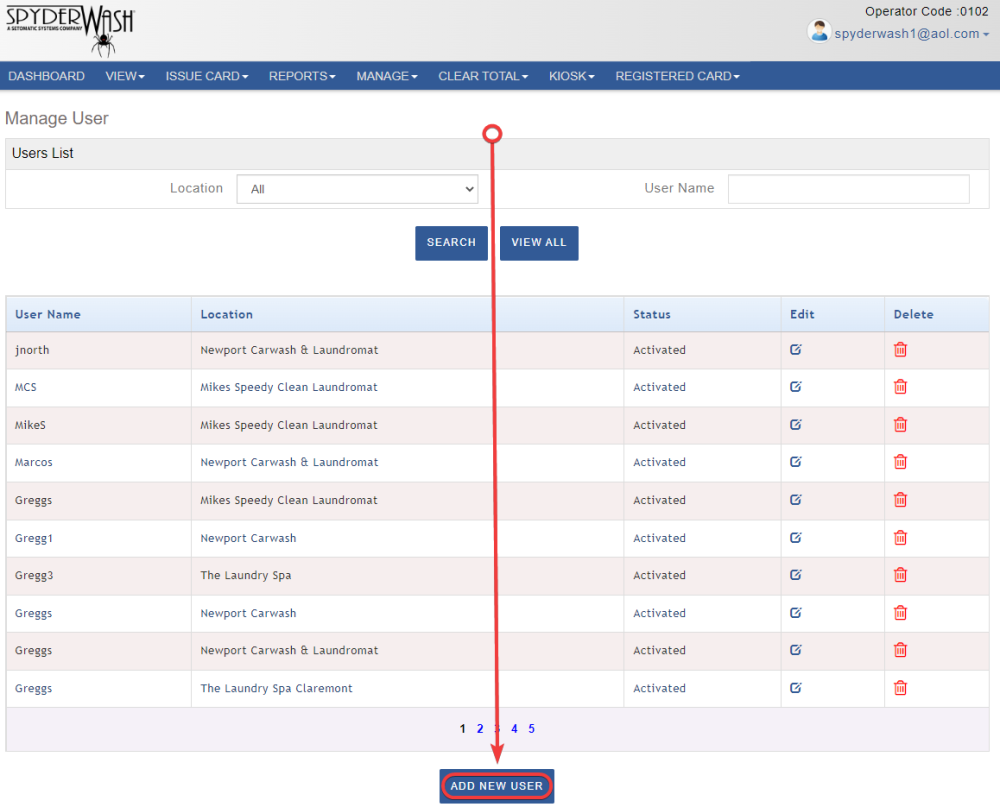
Task: Delete the Gregg1 user
Action: (900, 538)
